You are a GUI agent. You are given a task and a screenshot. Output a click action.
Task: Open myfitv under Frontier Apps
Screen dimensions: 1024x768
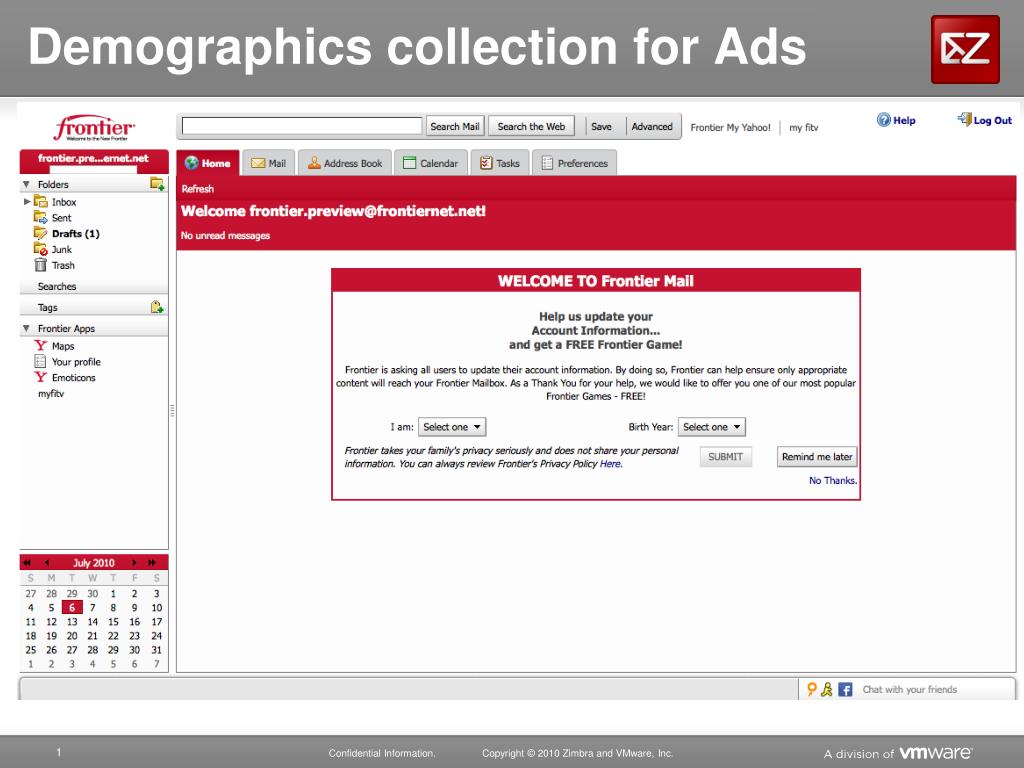[51, 393]
